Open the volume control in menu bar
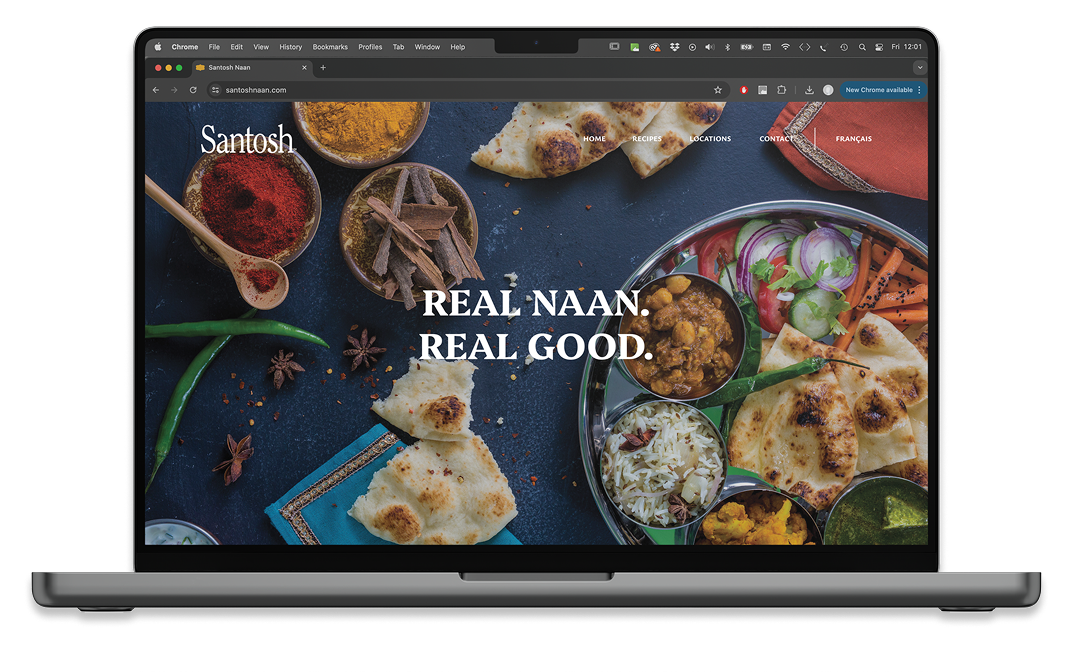The width and height of the screenshot is (1074, 672). [710, 47]
